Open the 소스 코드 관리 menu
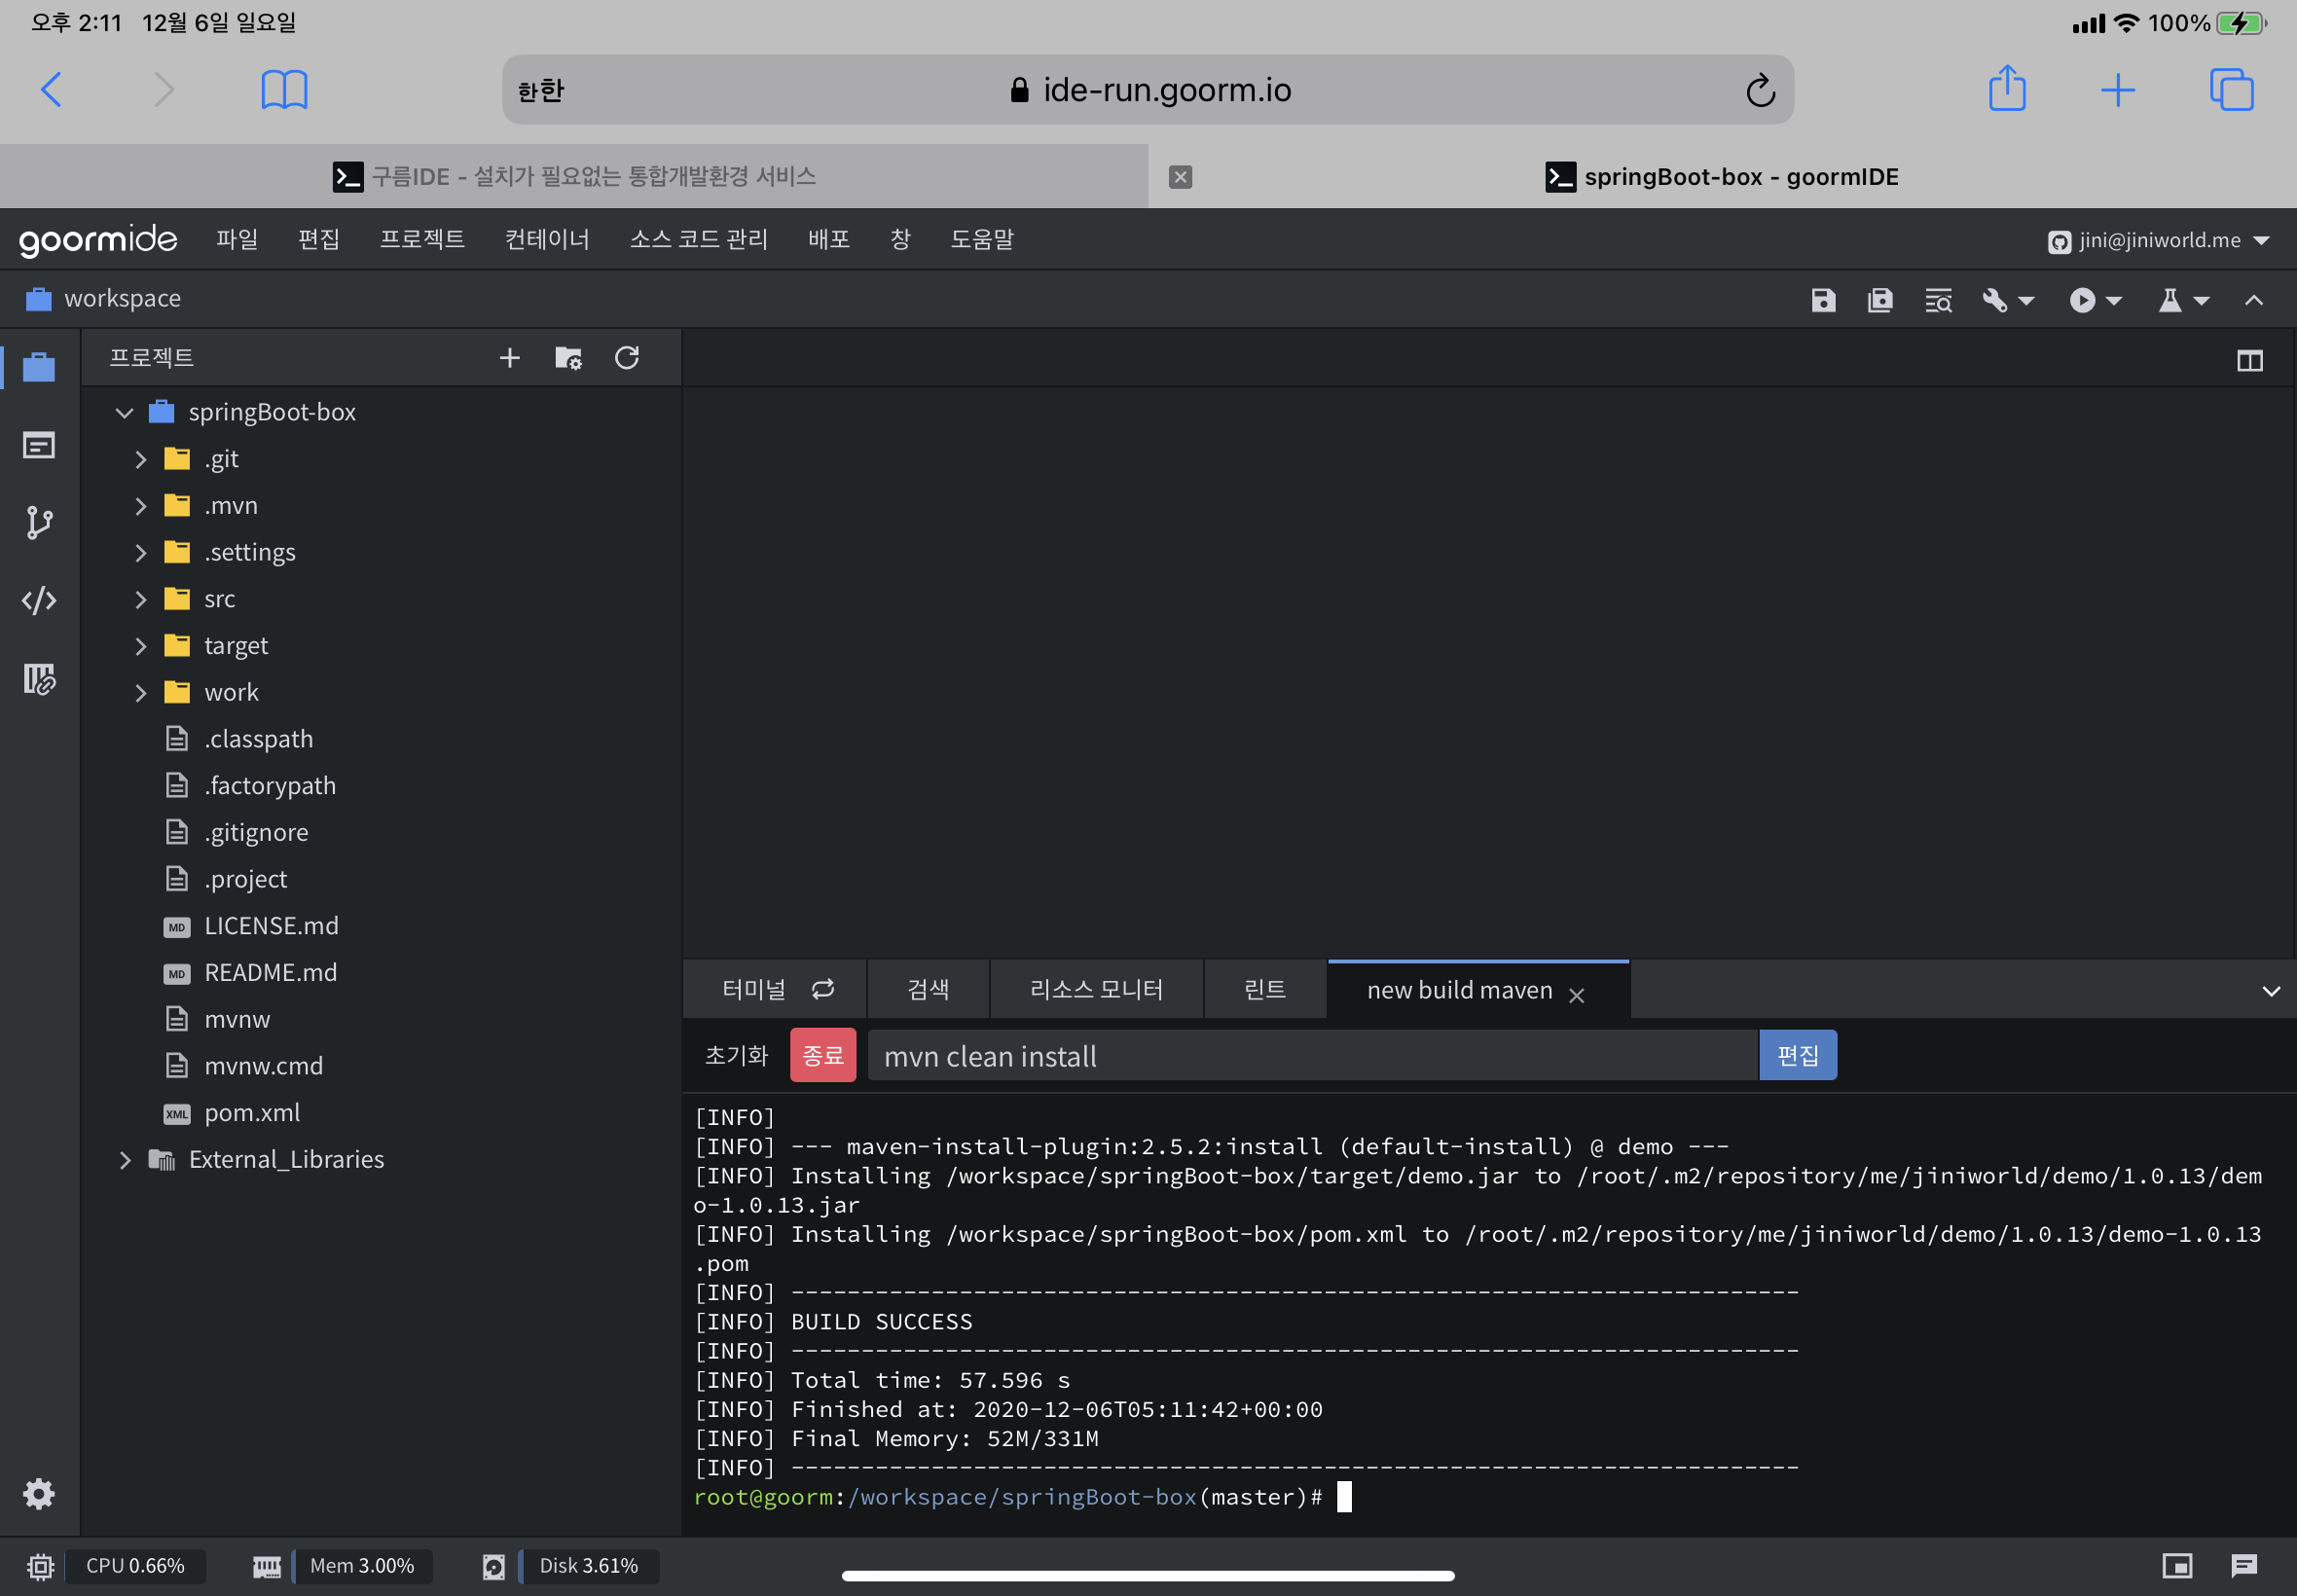The height and width of the screenshot is (1596, 2297). pos(698,239)
